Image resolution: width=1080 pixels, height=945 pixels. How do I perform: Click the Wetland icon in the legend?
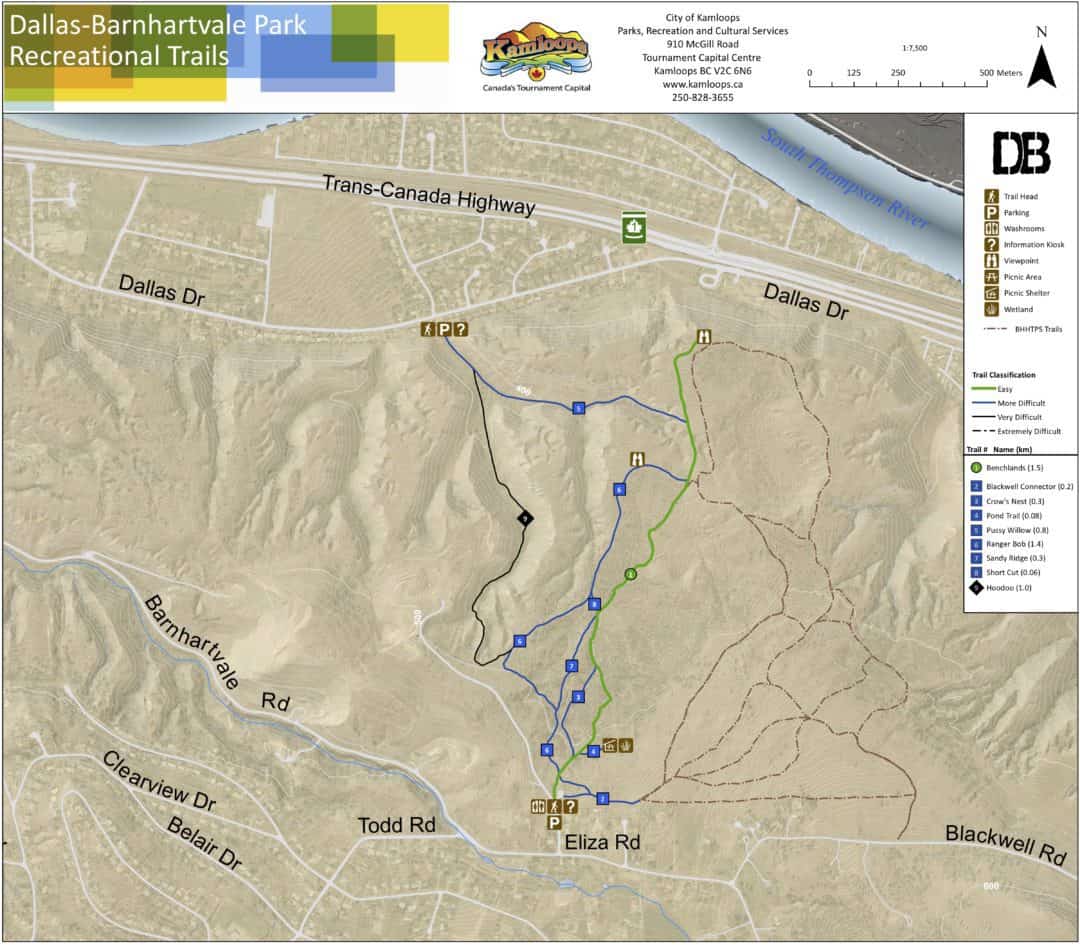992,310
